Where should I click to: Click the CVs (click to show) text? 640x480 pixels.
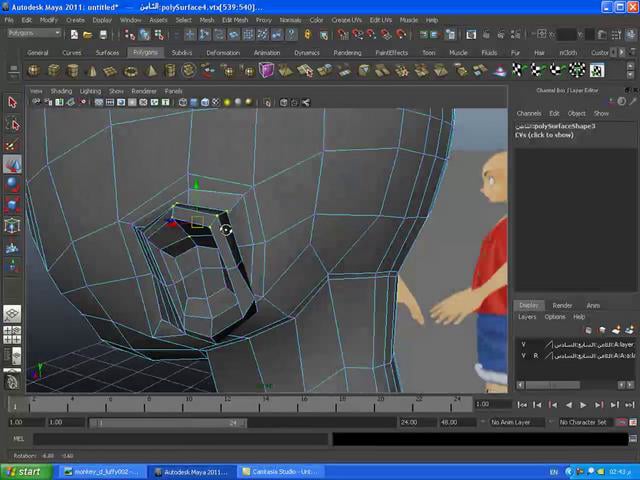(544, 135)
